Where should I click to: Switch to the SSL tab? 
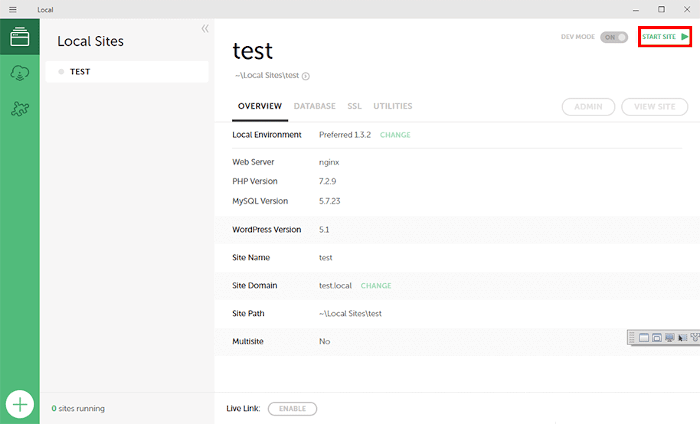click(x=354, y=106)
